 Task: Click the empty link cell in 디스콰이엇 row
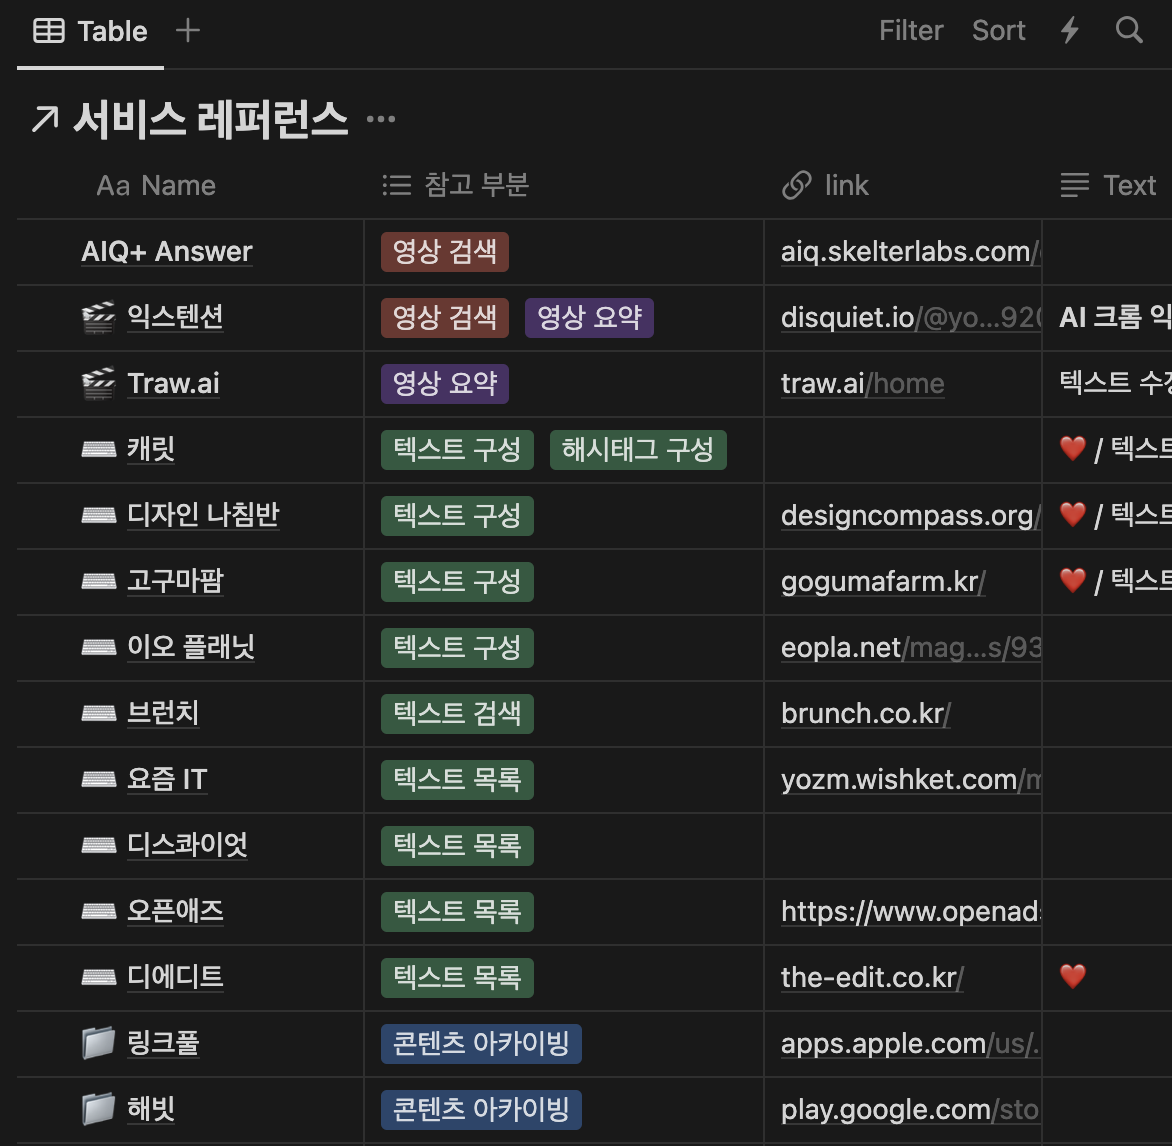click(x=903, y=845)
